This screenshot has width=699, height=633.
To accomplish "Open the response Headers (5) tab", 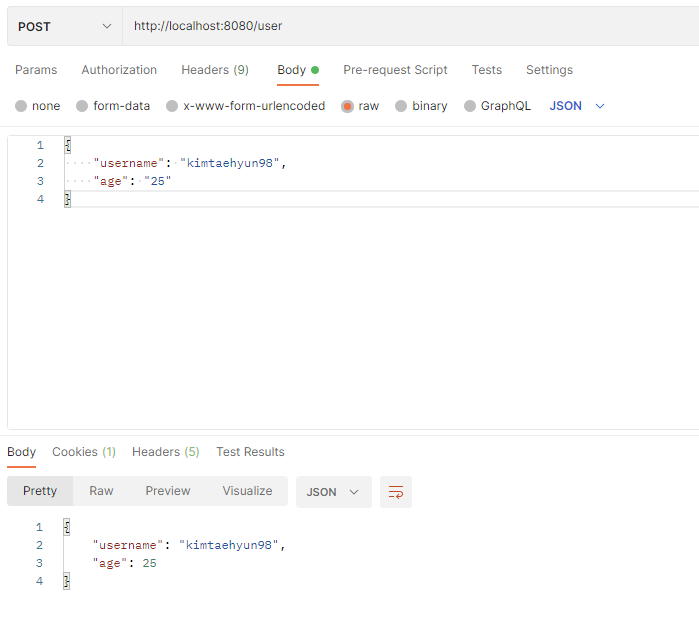I will [165, 452].
